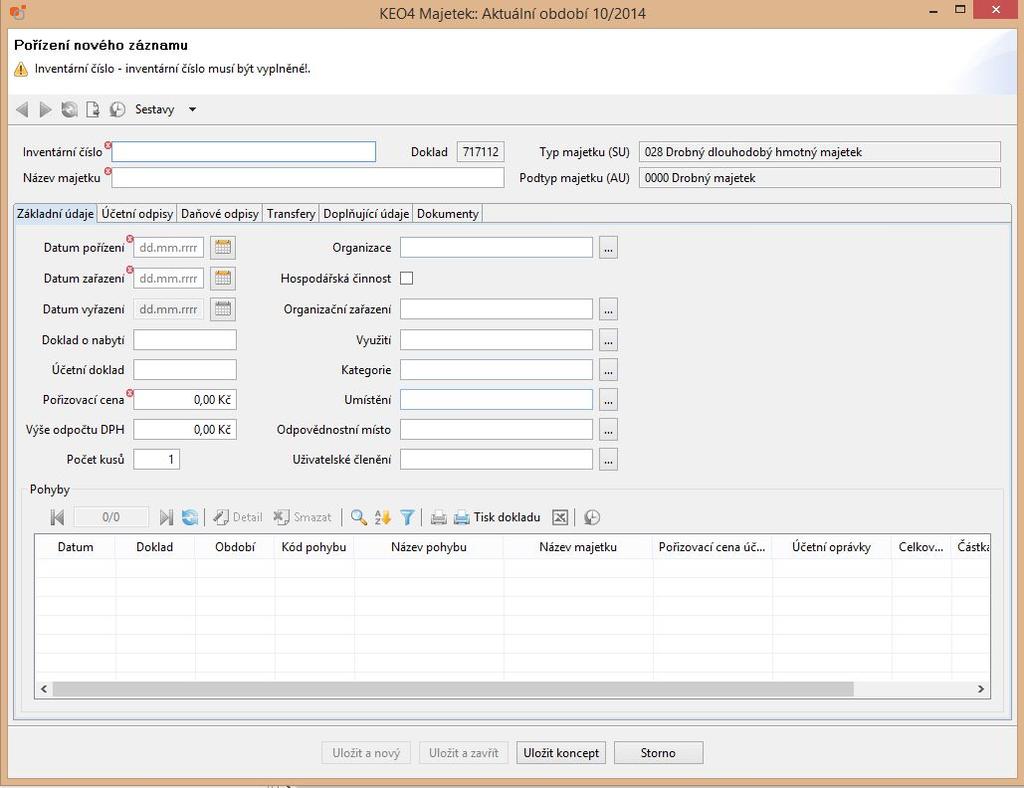Image resolution: width=1024 pixels, height=788 pixels.
Task: Click the filter funnel icon in Pohyby
Action: point(407,518)
